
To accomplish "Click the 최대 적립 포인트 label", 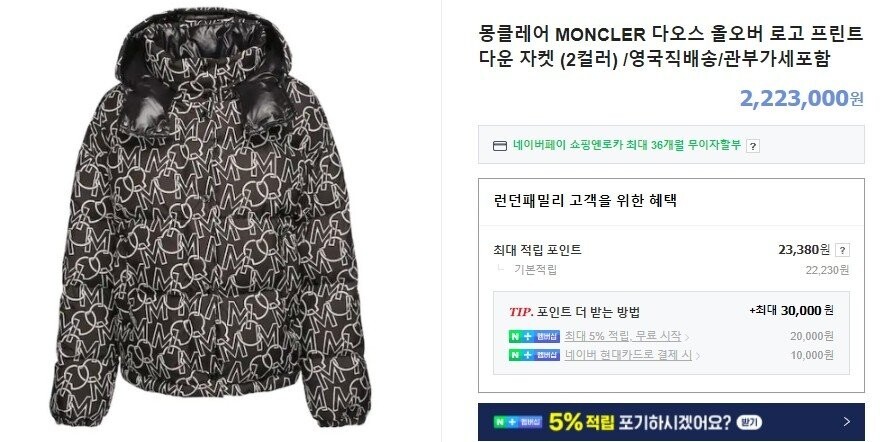I will click(537, 250).
